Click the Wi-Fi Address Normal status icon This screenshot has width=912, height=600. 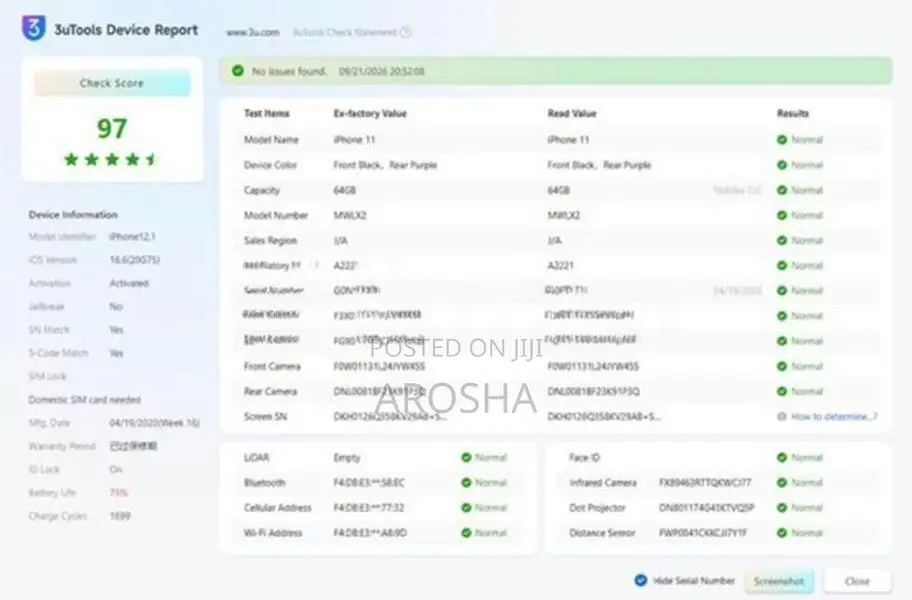click(x=466, y=533)
